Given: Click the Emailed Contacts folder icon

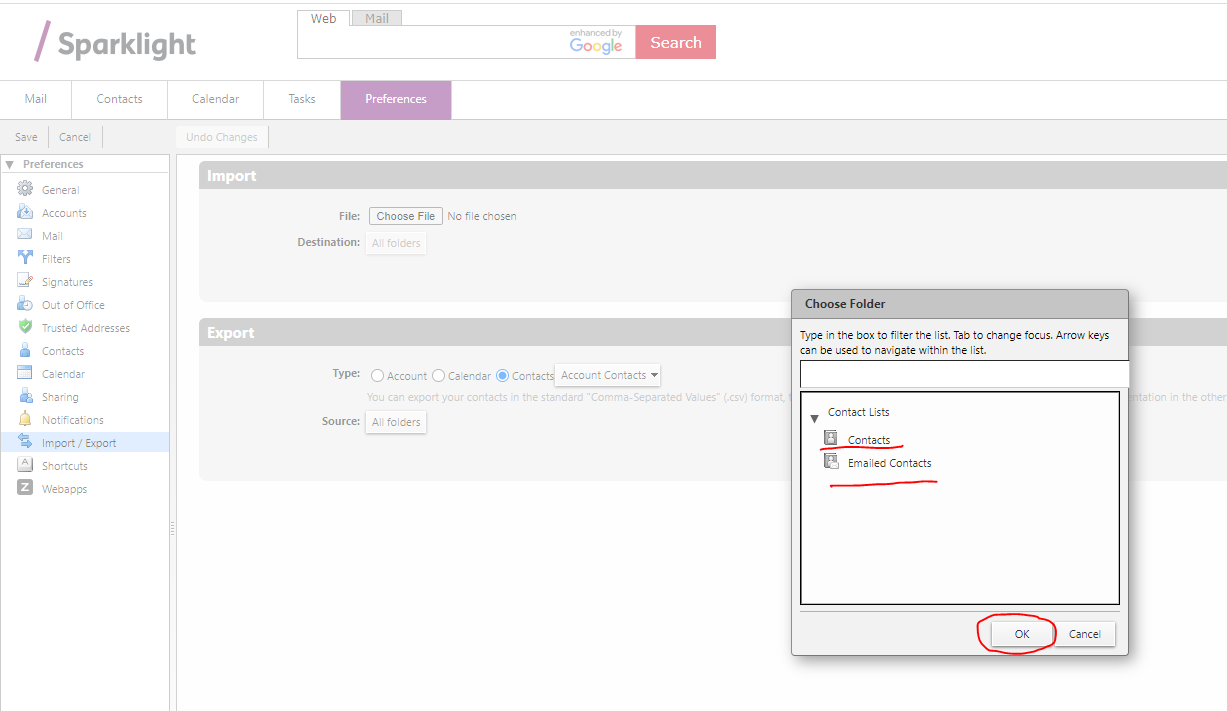Looking at the screenshot, I should pyautogui.click(x=831, y=461).
